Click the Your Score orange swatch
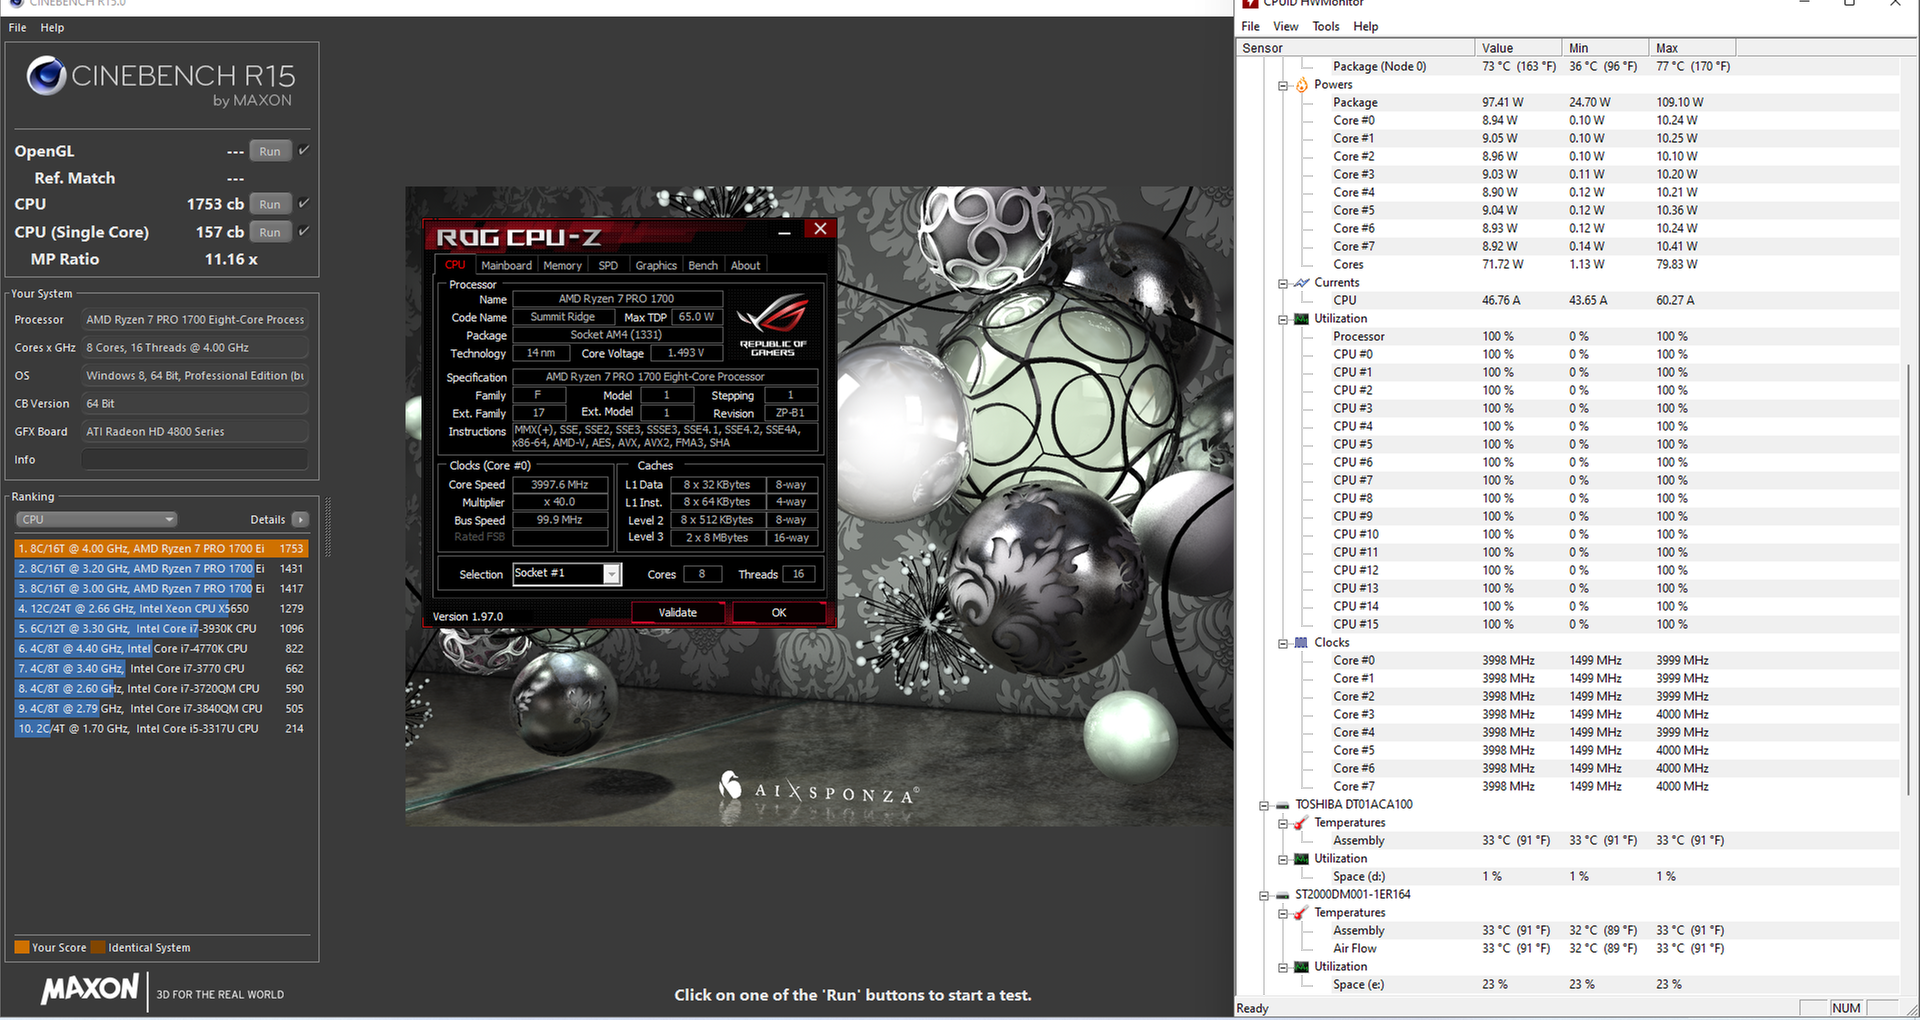 coord(22,948)
